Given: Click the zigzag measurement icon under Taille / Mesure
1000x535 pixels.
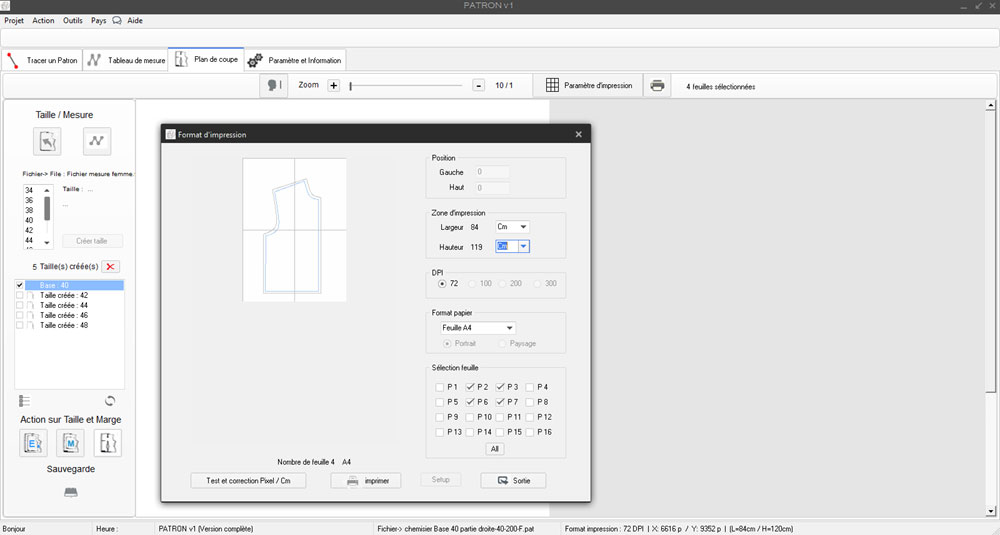Looking at the screenshot, I should point(97,141).
